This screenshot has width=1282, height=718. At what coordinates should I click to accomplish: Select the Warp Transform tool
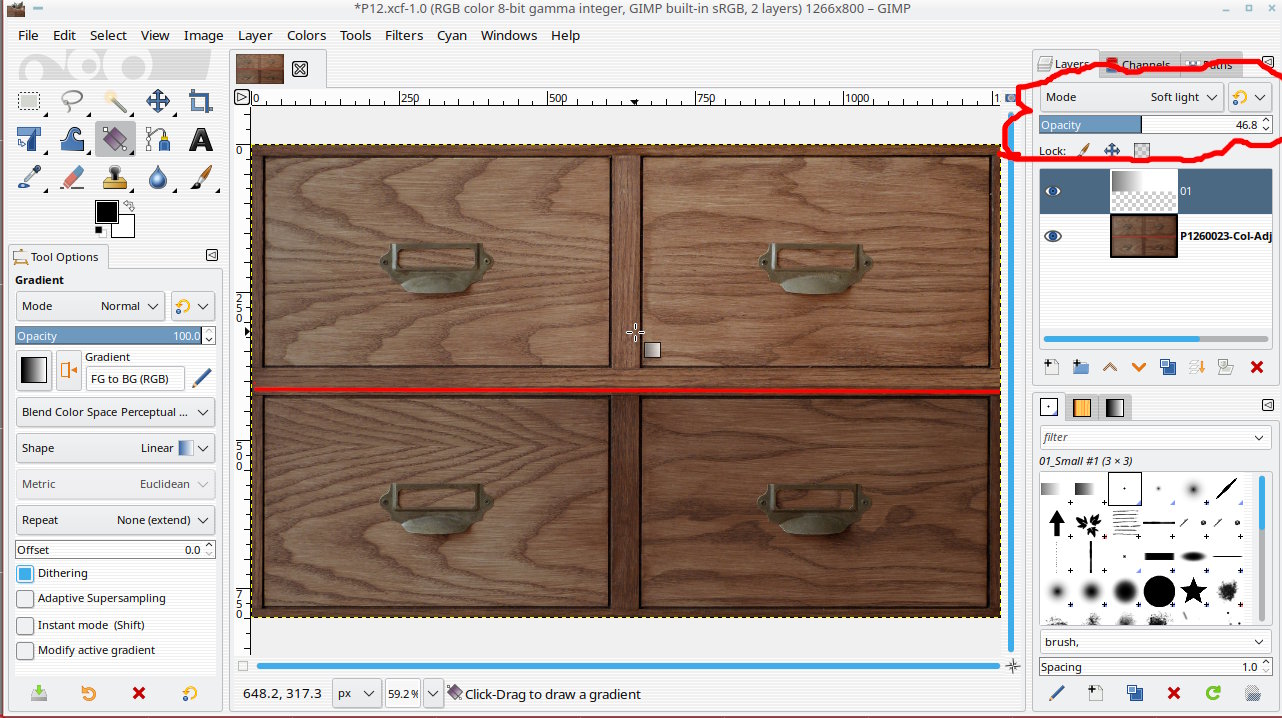pyautogui.click(x=73, y=139)
